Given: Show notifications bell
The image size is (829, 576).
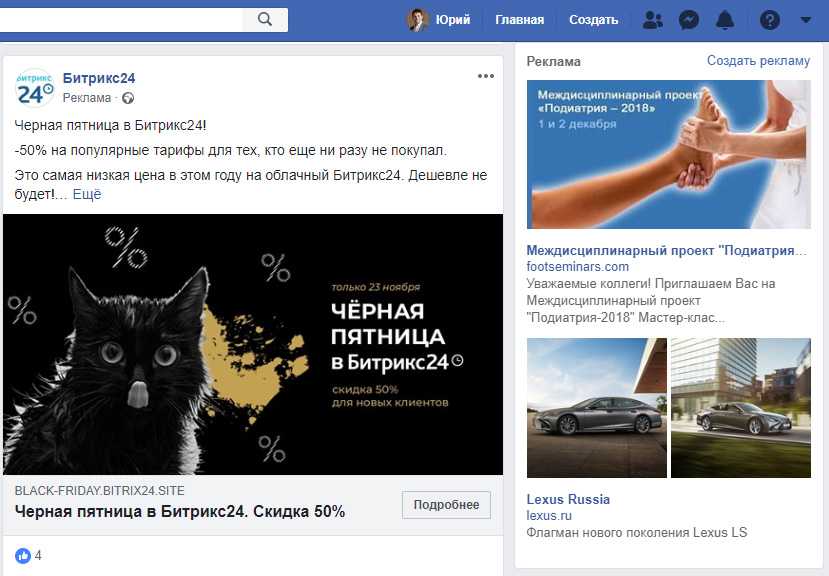Looking at the screenshot, I should point(725,20).
